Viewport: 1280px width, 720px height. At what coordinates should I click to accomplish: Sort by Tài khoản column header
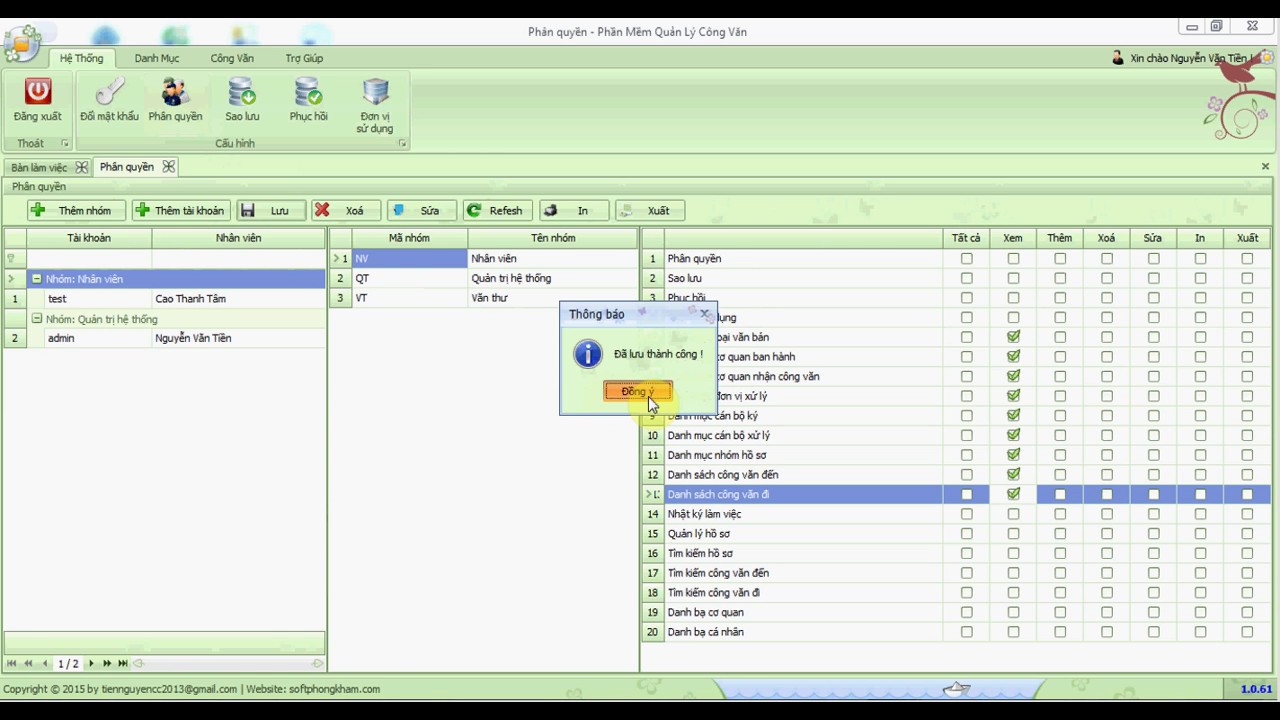(89, 238)
